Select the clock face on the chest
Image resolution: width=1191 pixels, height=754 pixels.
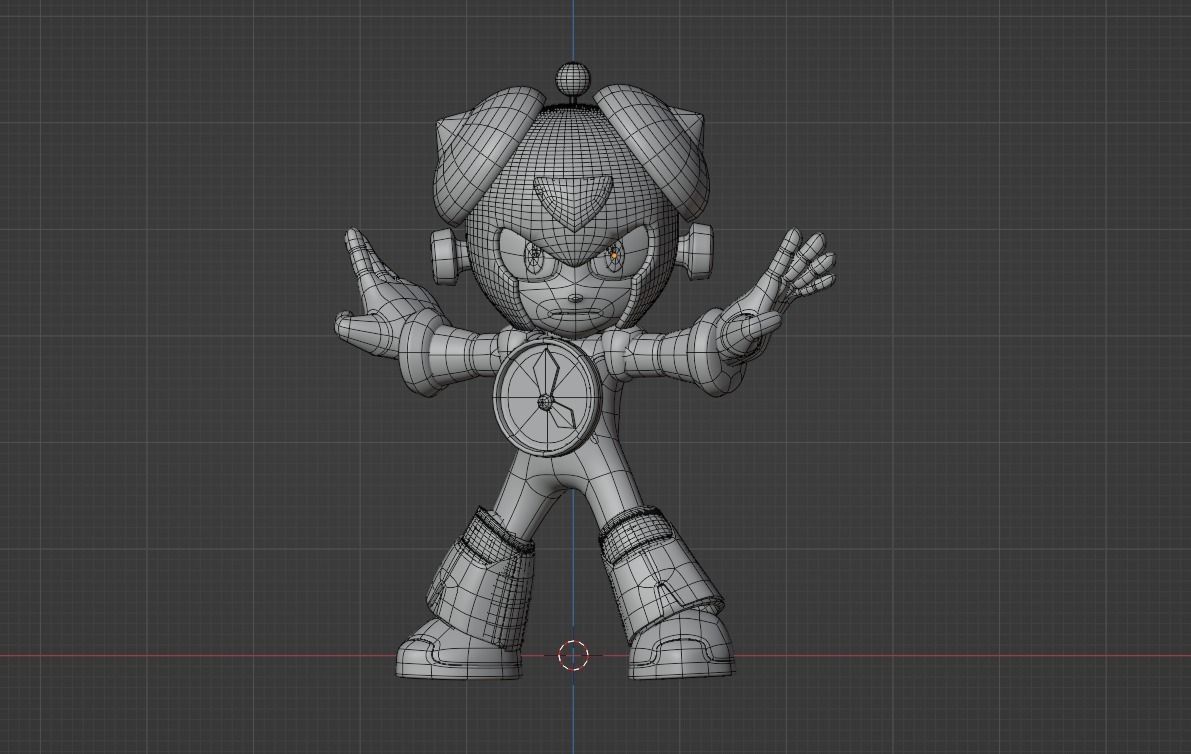click(547, 398)
